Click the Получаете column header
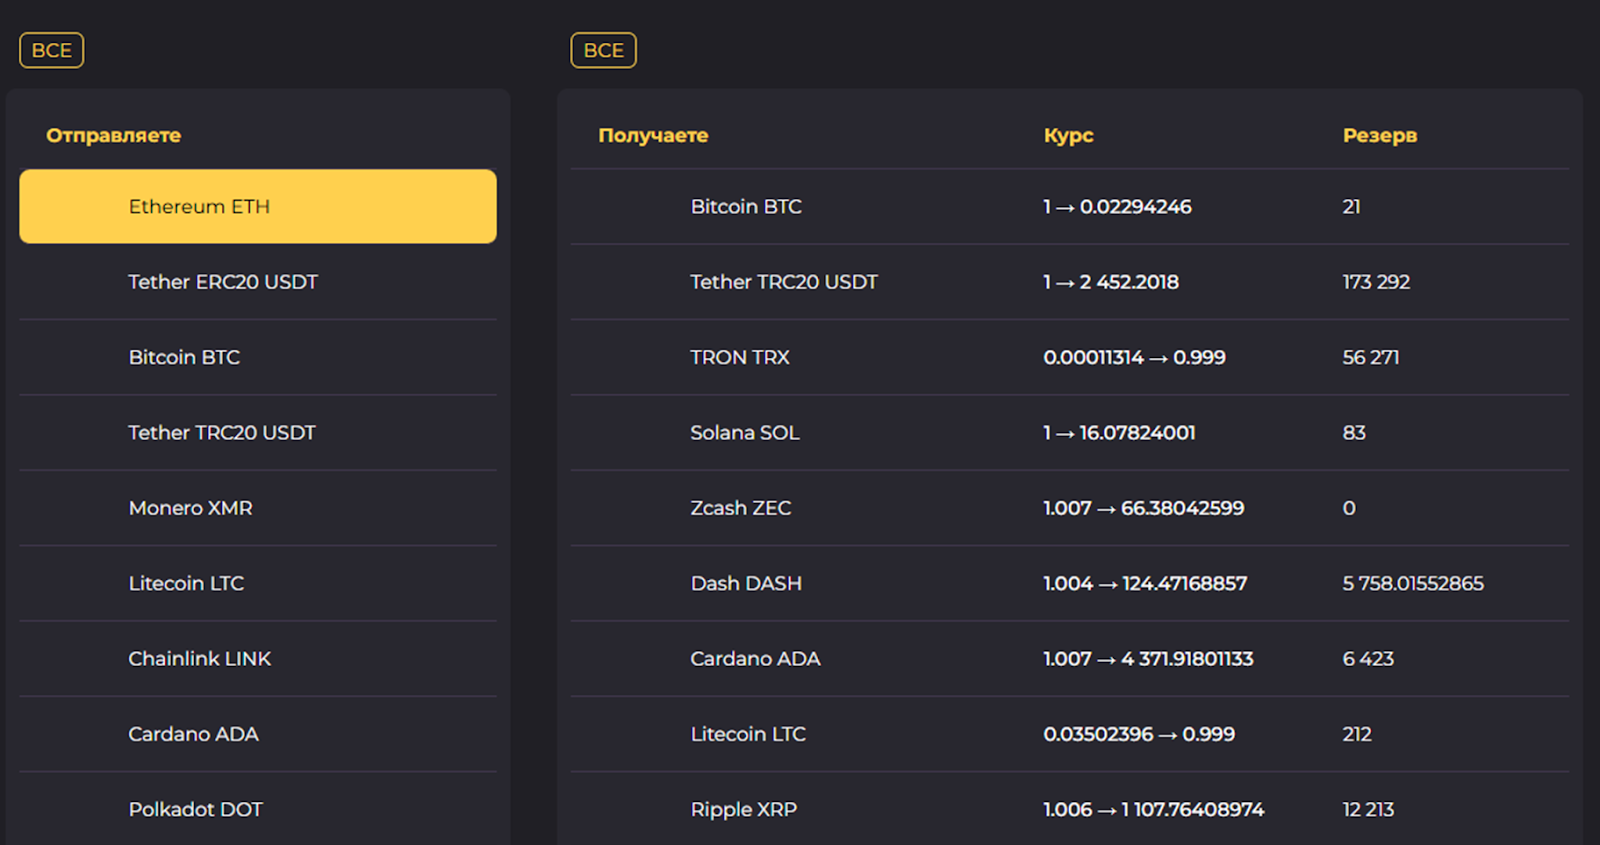 653,135
